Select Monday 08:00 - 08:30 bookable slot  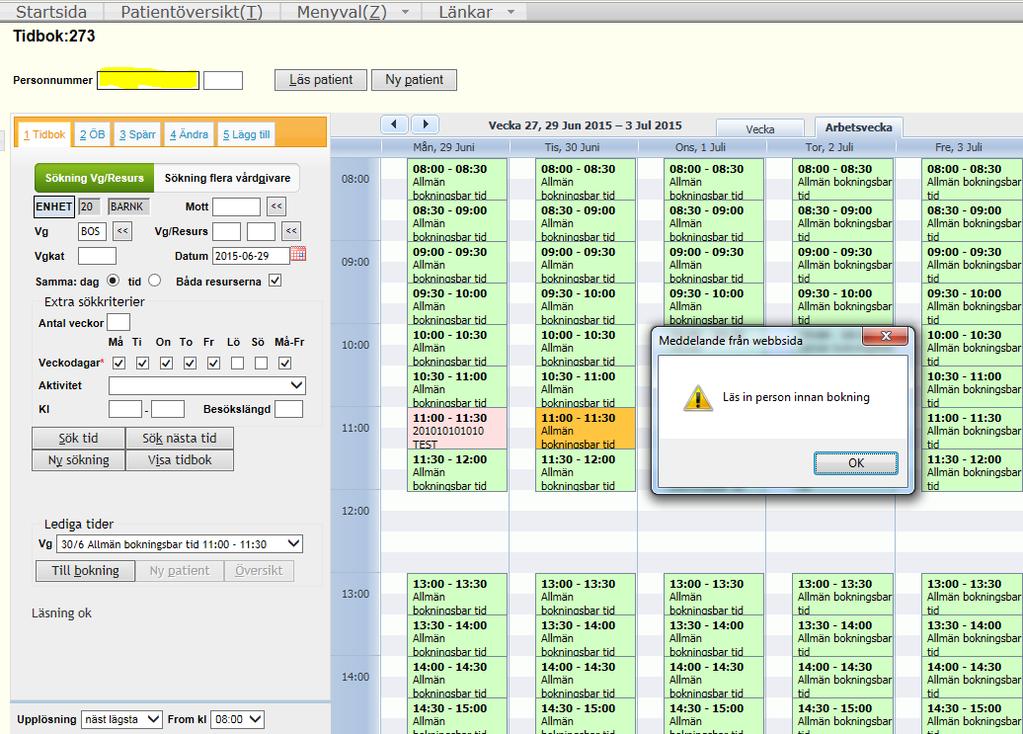pyautogui.click(x=457, y=179)
